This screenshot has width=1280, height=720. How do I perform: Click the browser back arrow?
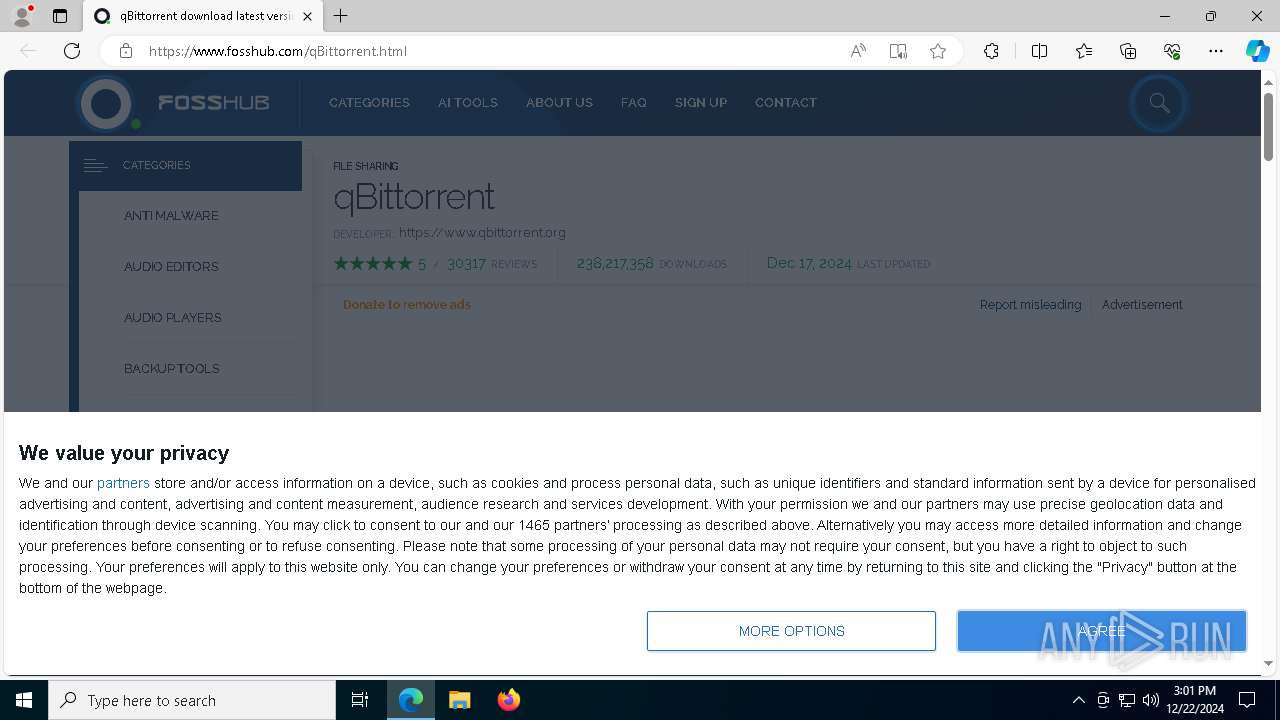point(28,51)
